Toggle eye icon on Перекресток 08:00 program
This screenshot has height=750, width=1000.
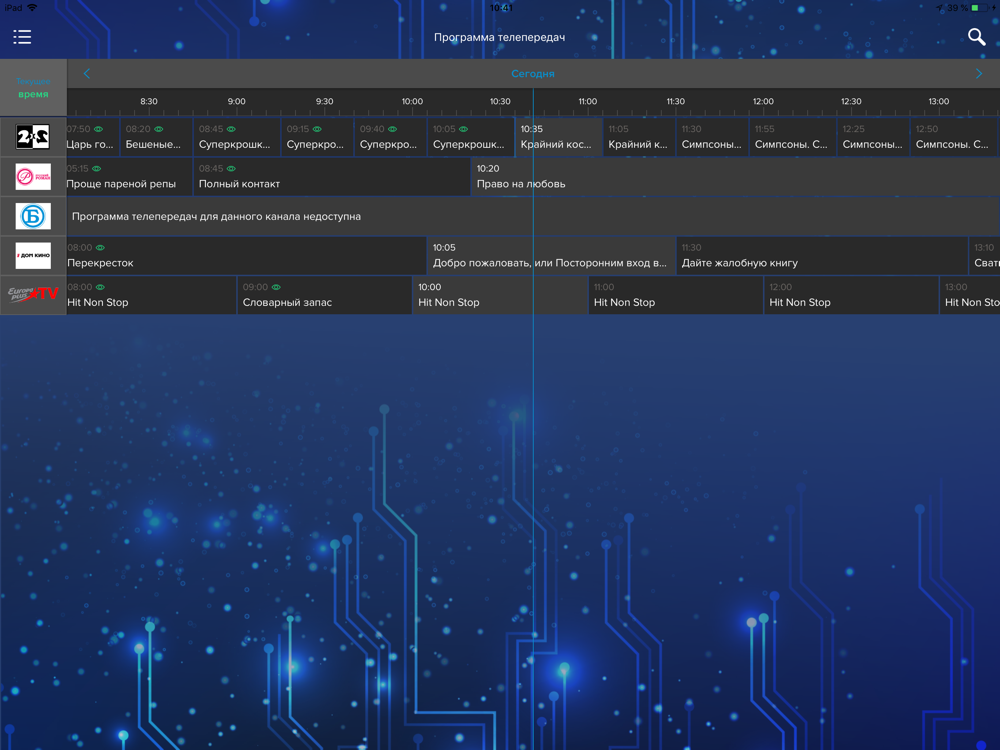100,247
